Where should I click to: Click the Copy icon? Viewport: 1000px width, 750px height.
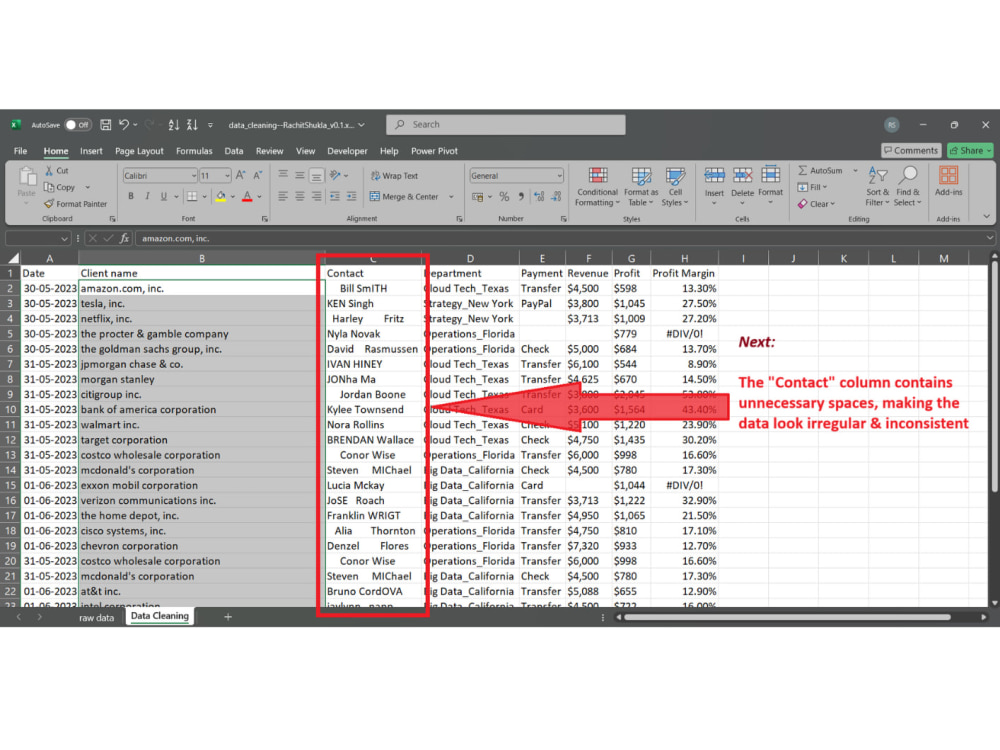tap(49, 187)
